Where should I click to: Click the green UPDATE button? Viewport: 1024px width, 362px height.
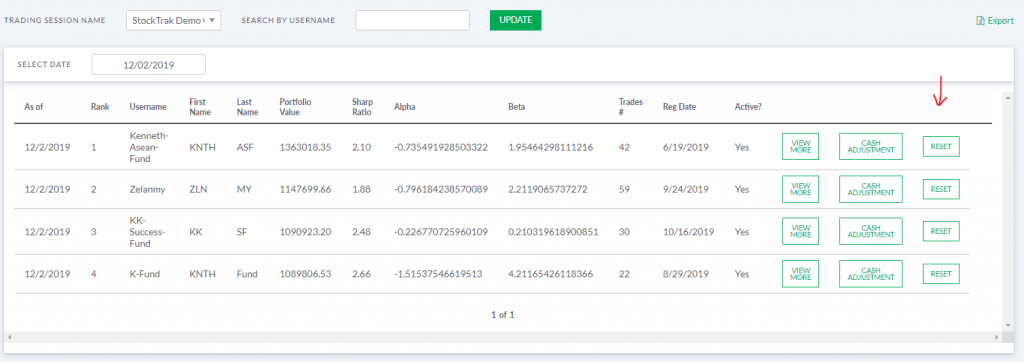pyautogui.click(x=515, y=20)
